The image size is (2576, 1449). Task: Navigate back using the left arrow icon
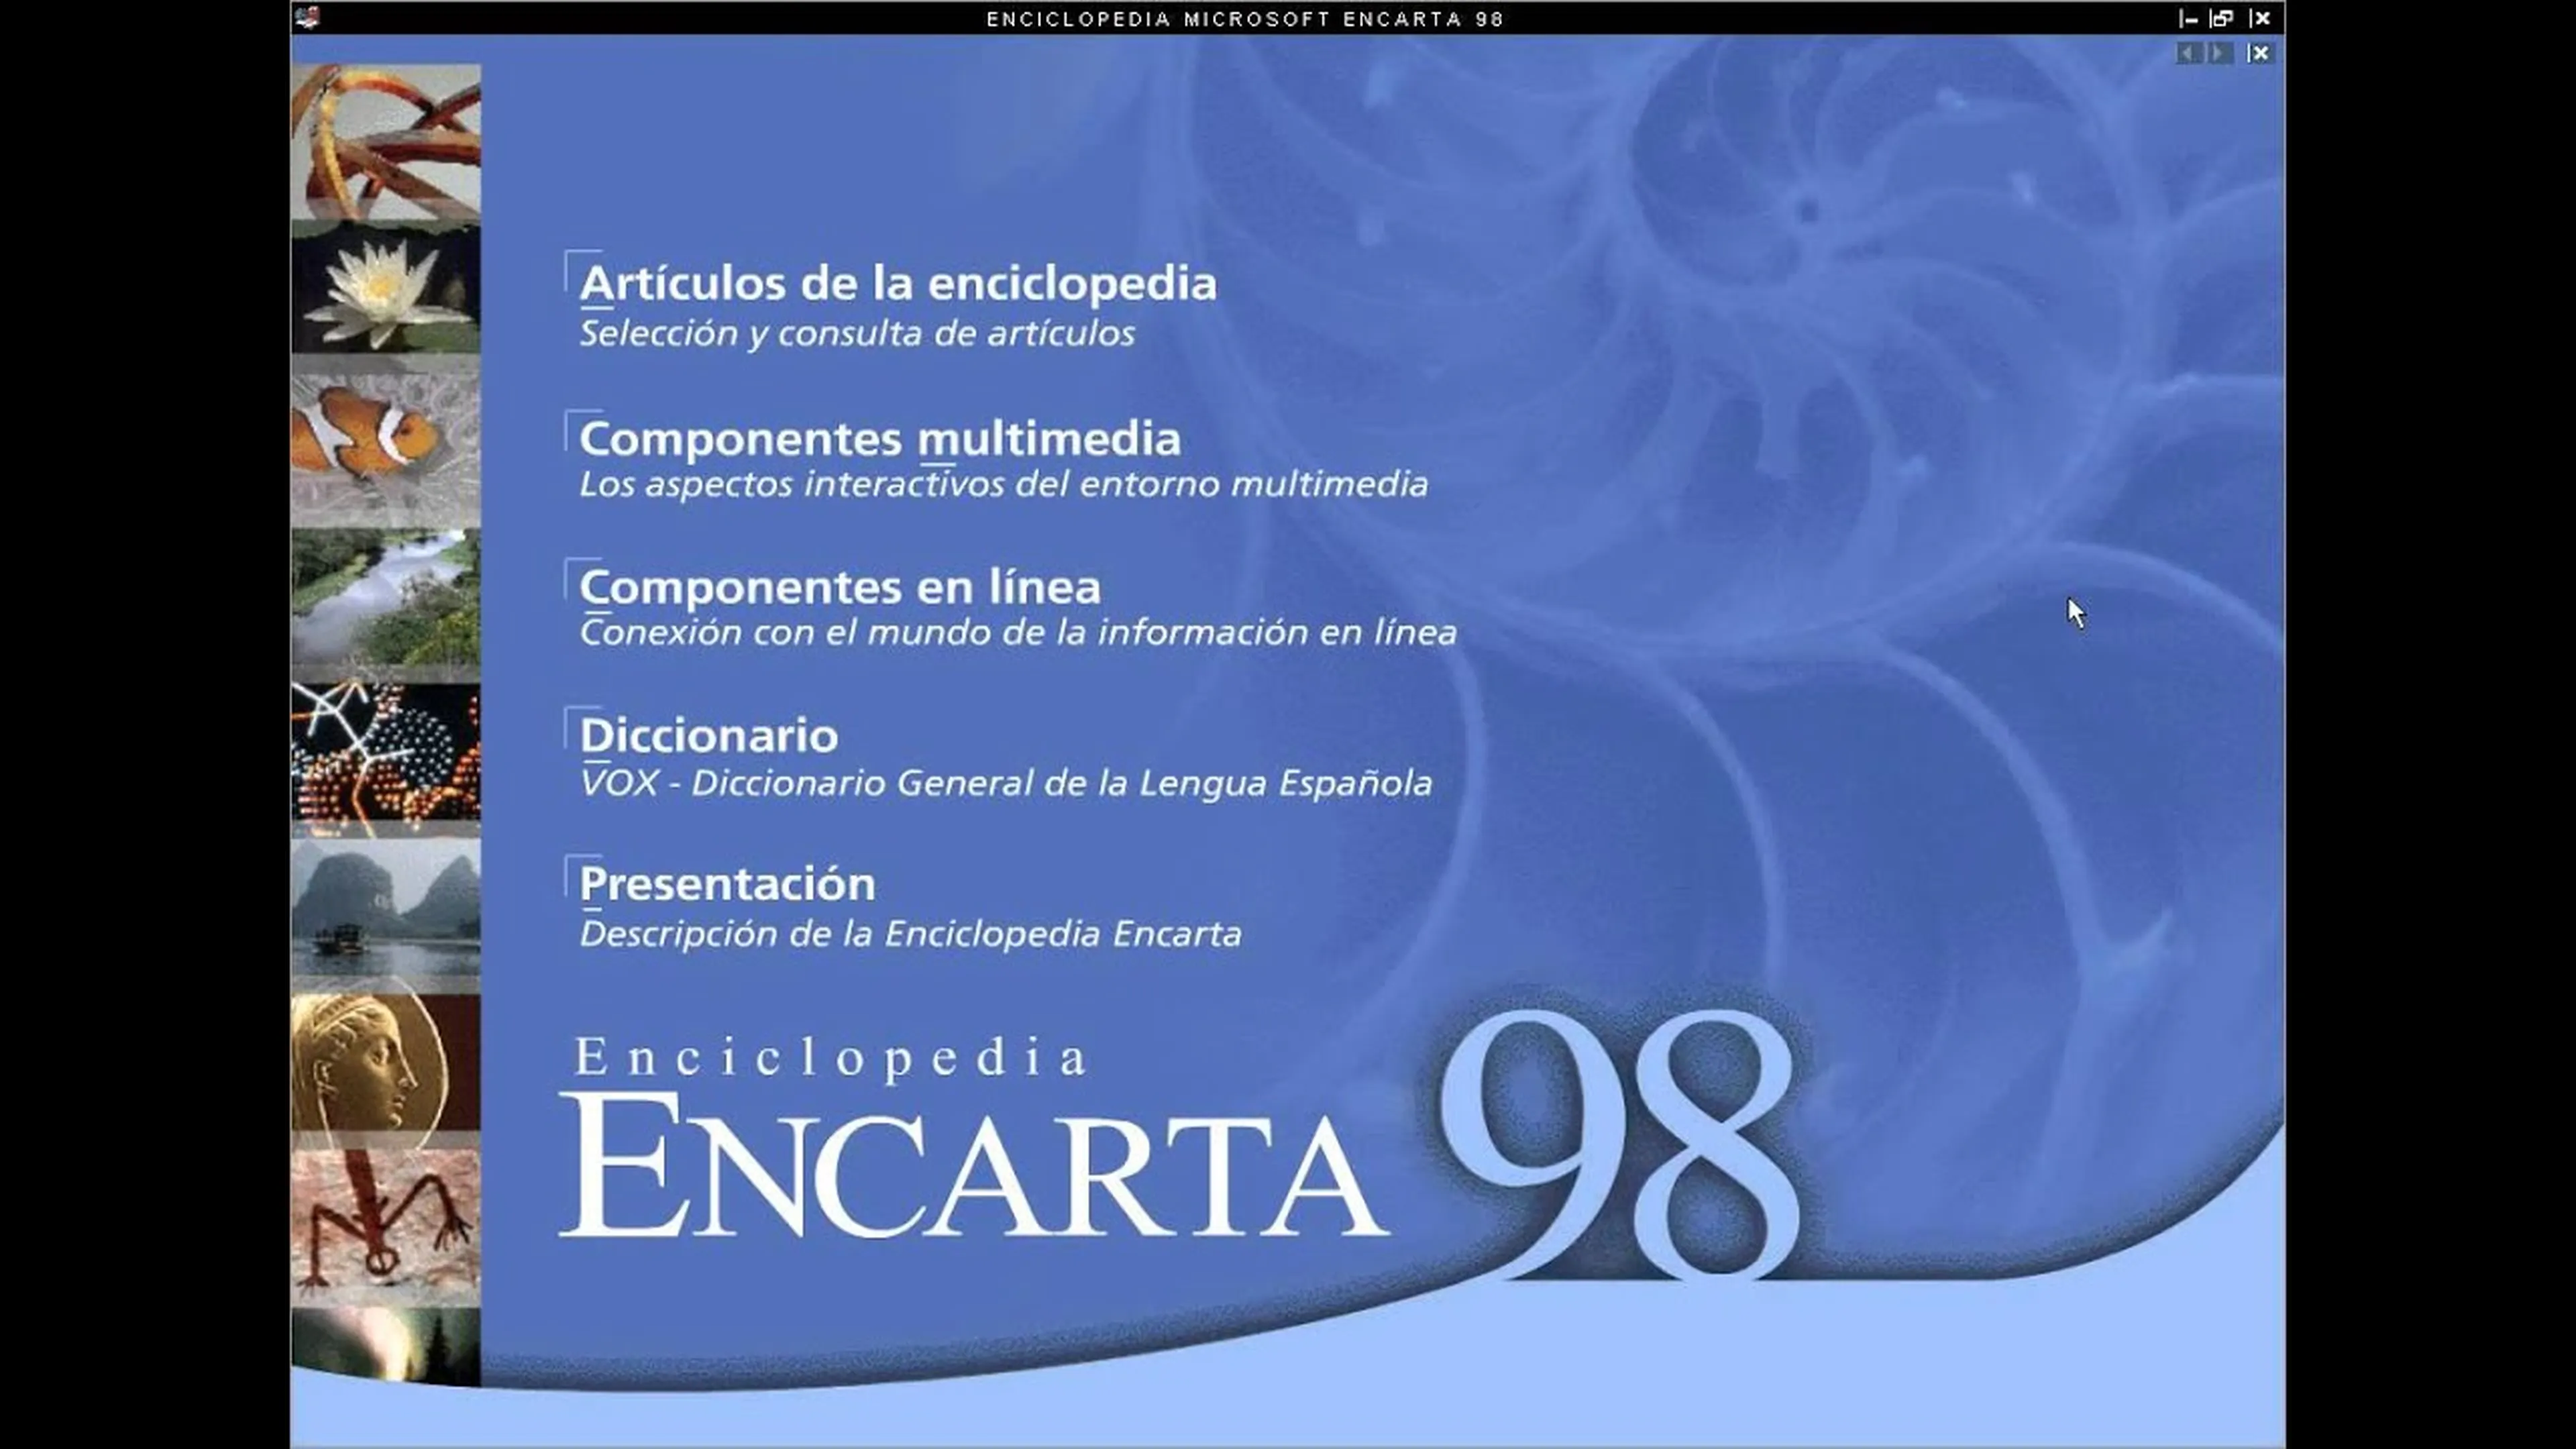[2189, 53]
